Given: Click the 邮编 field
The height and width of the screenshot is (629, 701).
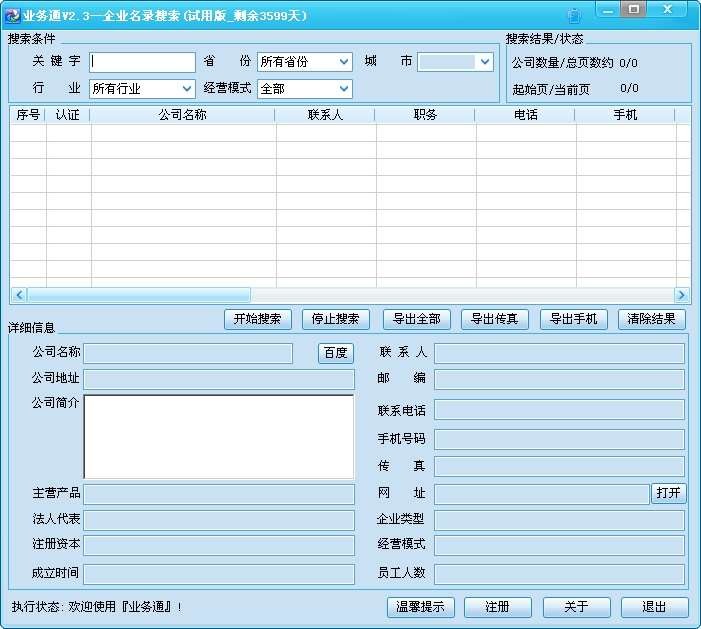Looking at the screenshot, I should [559, 379].
